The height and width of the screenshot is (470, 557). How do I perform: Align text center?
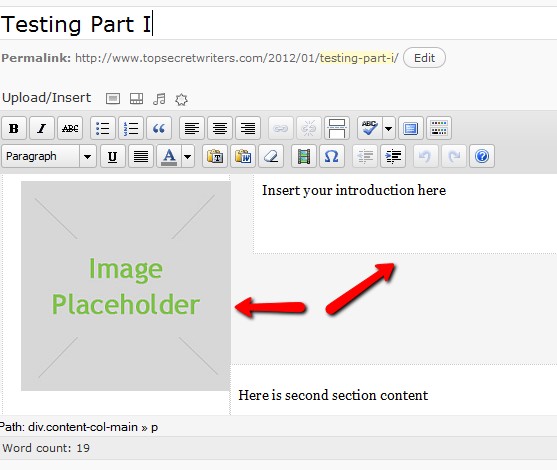click(x=220, y=128)
